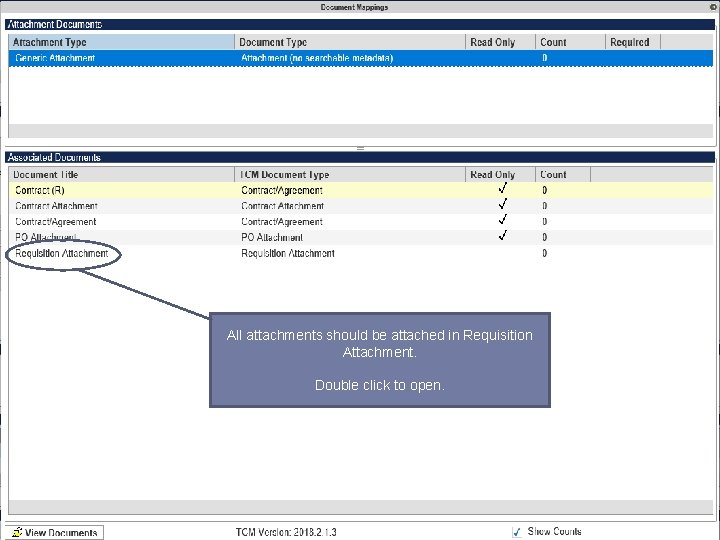Click the count value for Requisition Attachment
The image size is (720, 540).
click(x=544, y=253)
